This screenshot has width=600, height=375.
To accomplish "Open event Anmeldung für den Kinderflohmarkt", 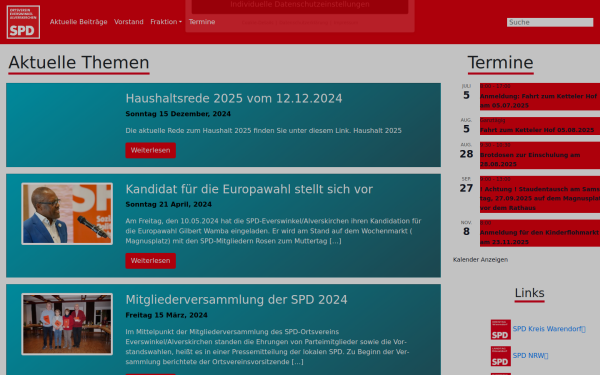I will click(540, 237).
